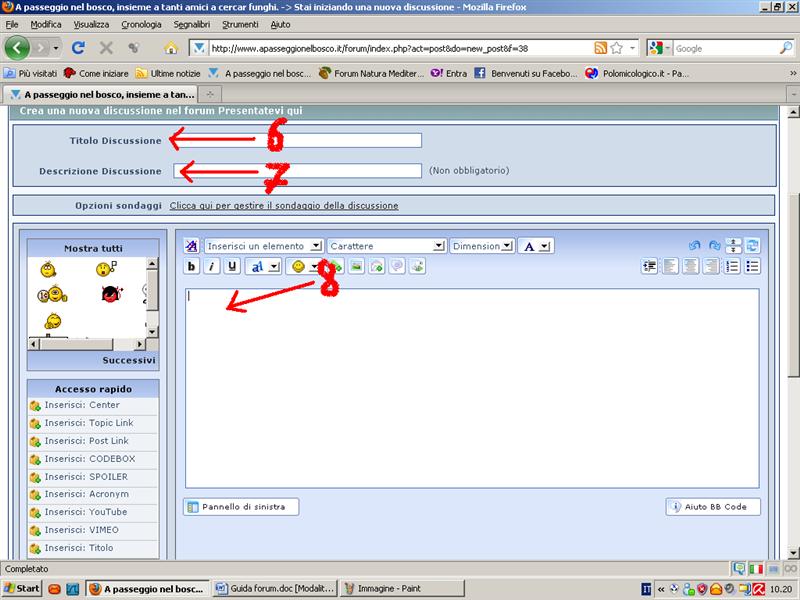This screenshot has height=600, width=800.
Task: Expand the 'Carattere' font dropdown
Action: (386, 245)
